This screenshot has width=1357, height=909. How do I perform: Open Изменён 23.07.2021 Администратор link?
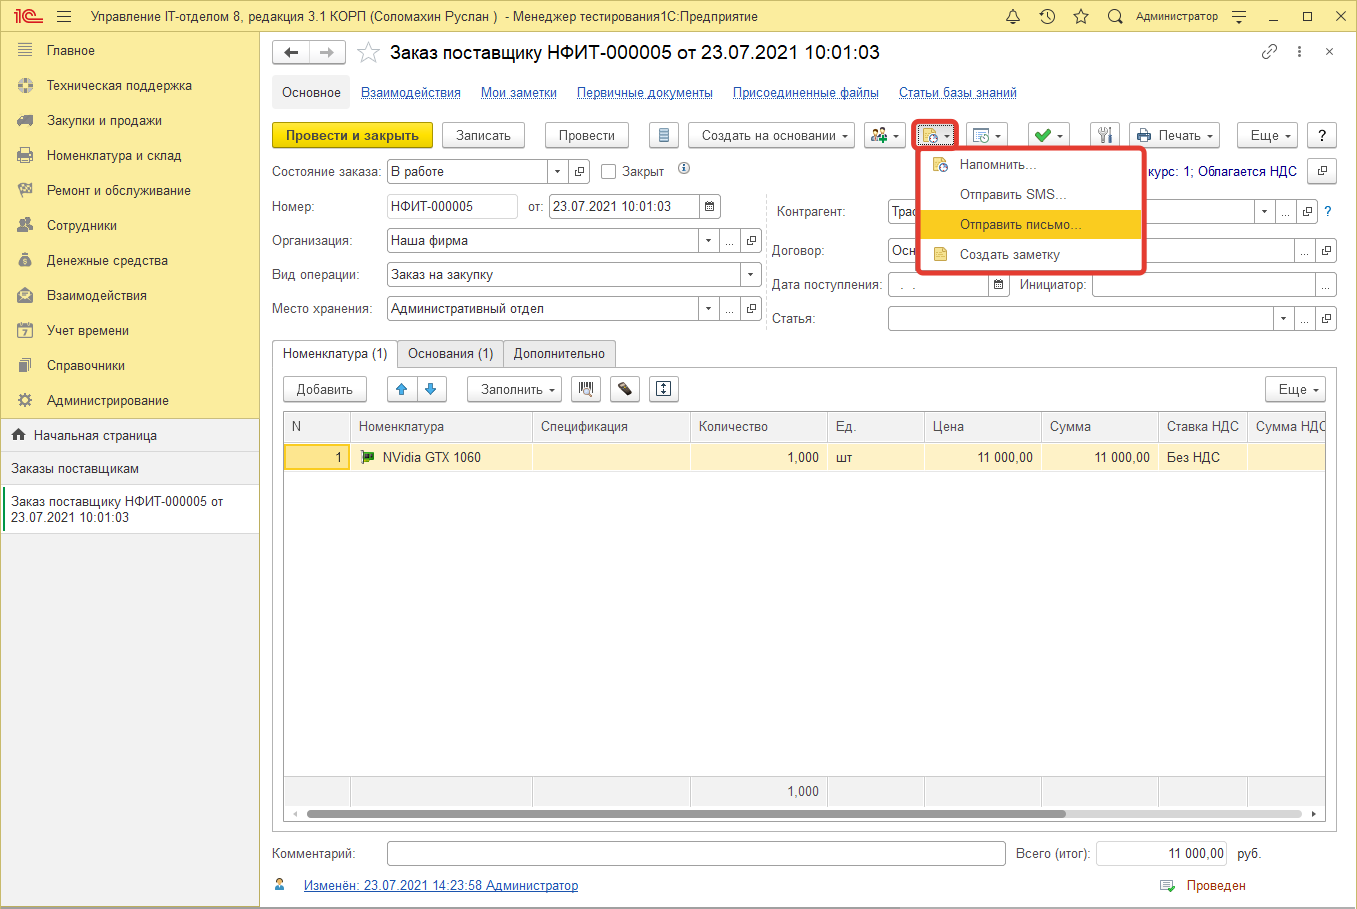click(440, 886)
